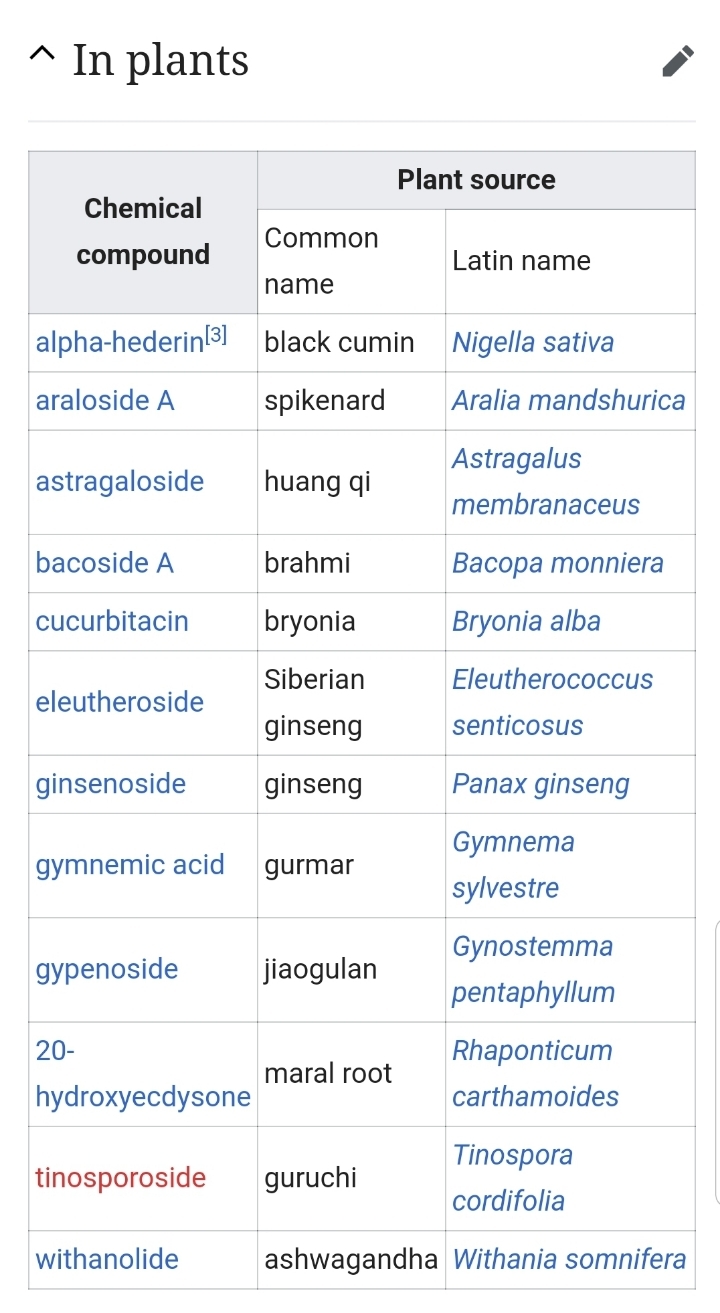
Task: Tap the In plants section heading
Action: click(160, 60)
